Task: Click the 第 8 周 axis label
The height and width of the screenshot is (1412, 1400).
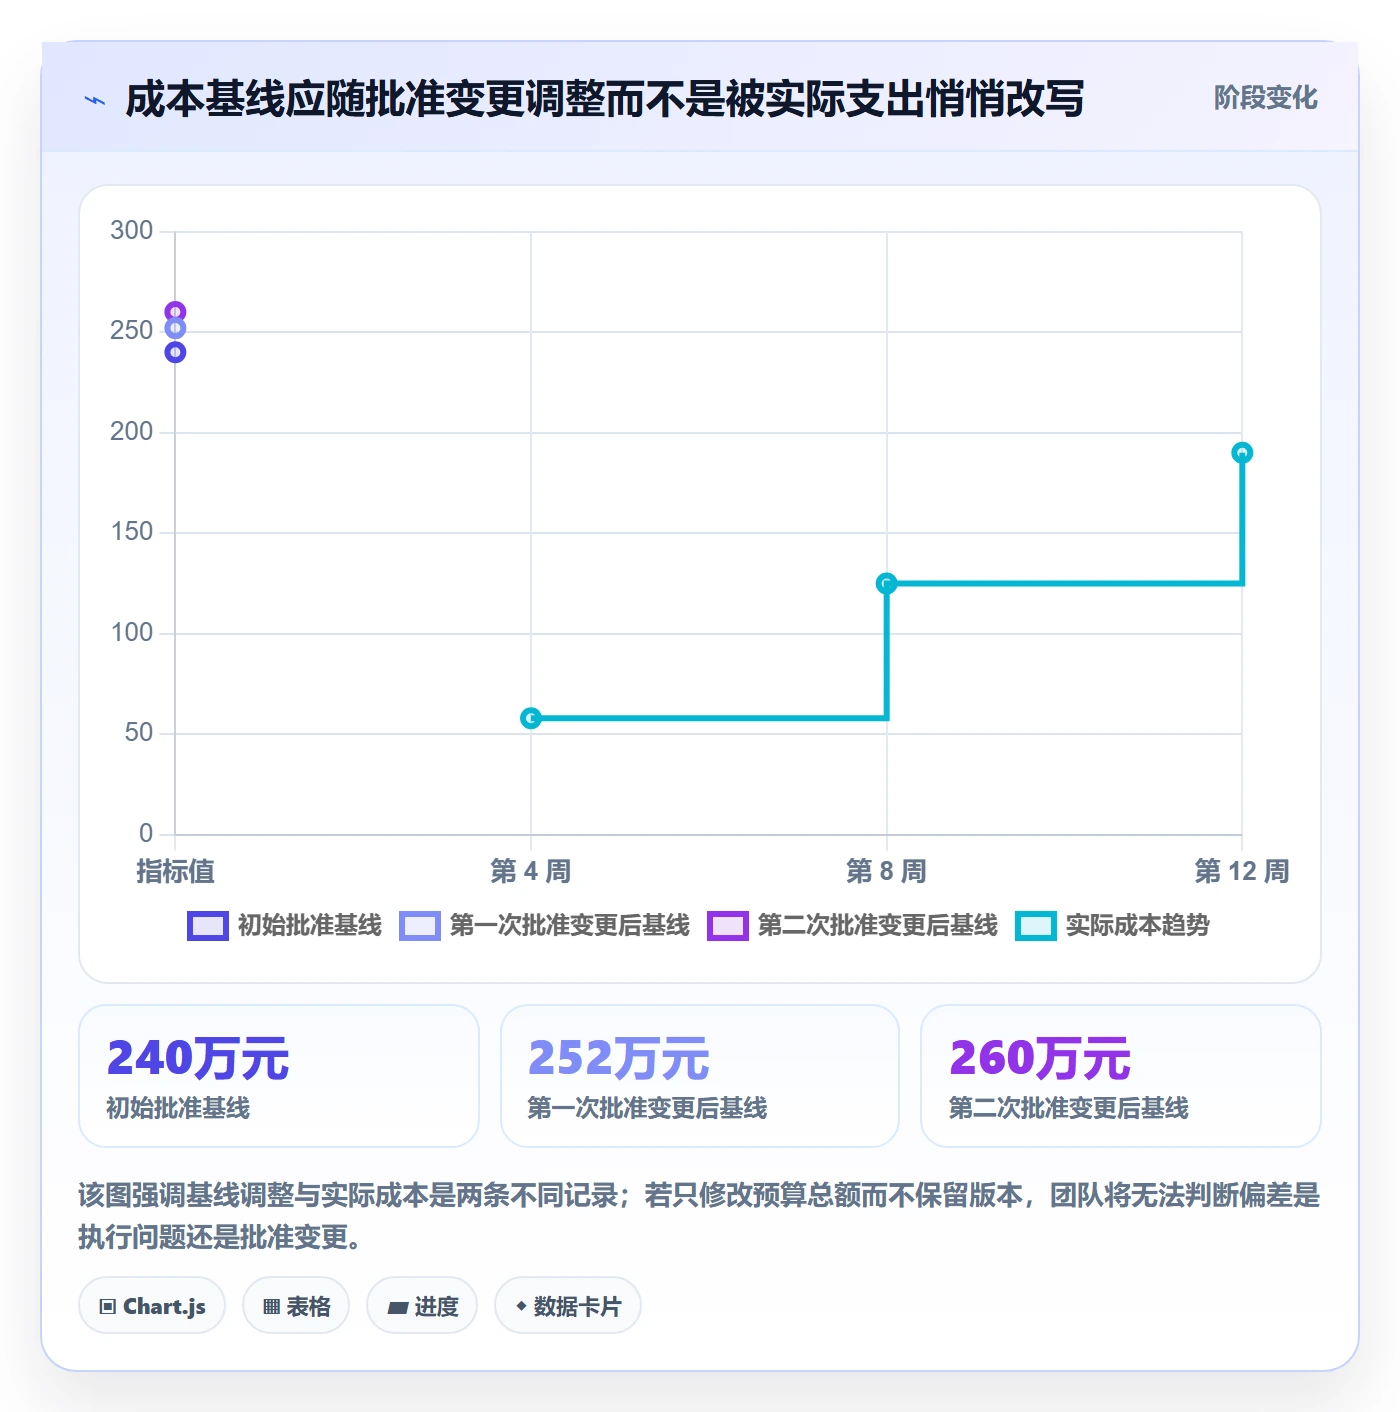Action: (x=887, y=871)
